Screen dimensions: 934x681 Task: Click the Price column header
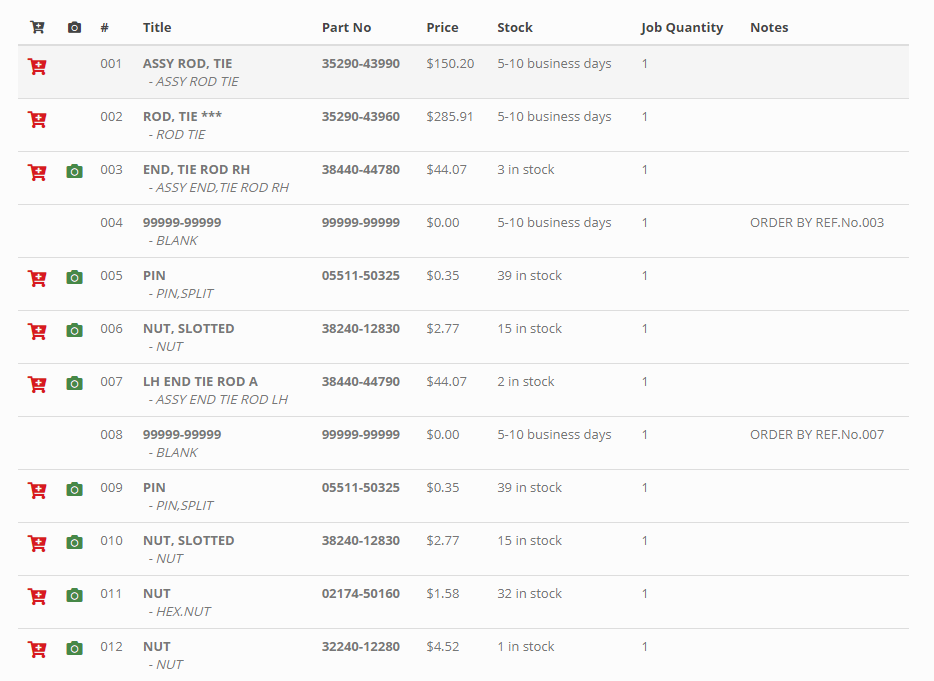tap(442, 28)
